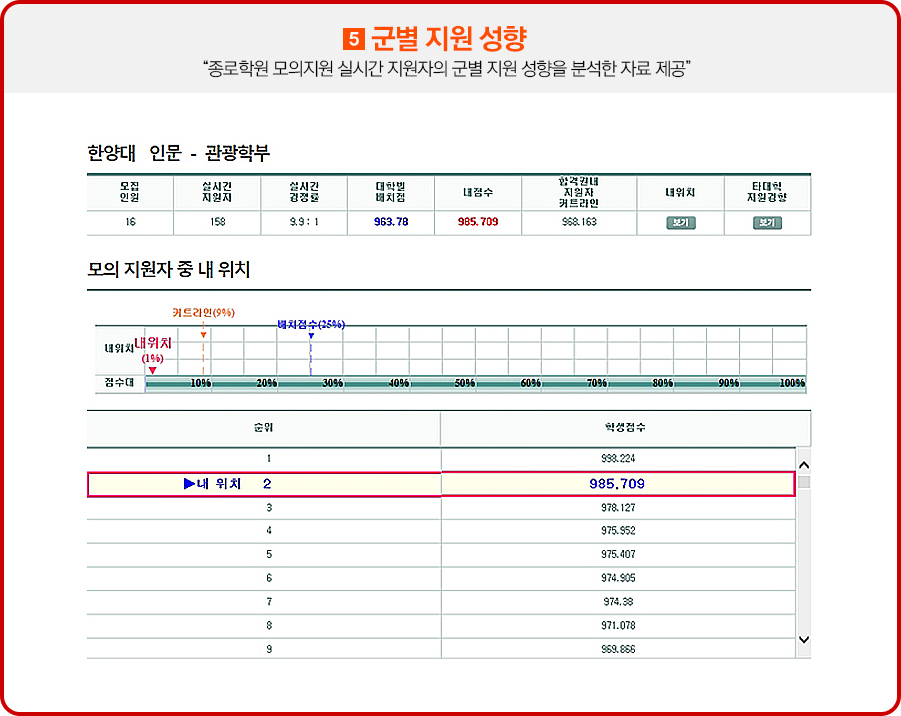Screen dimensions: 901x716
Task: Select the rank 1 score 998.224
Action: click(x=618, y=458)
